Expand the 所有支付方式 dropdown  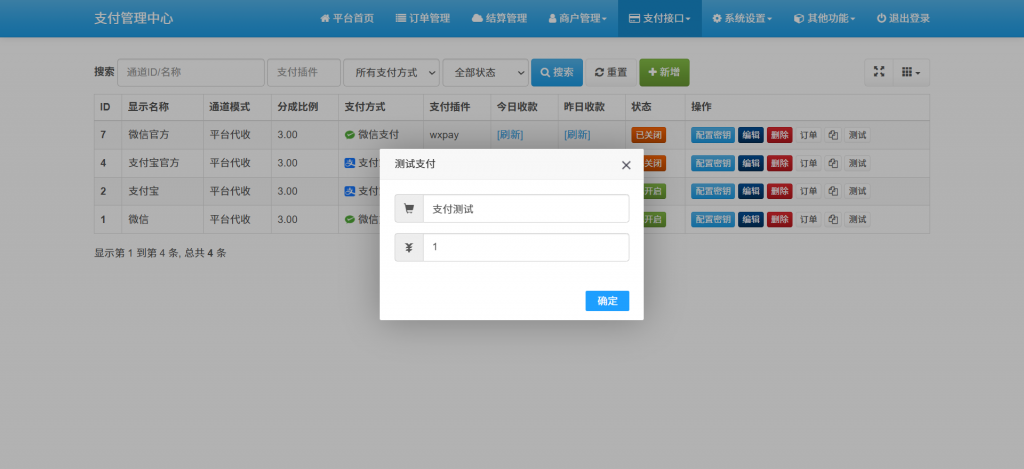point(391,72)
